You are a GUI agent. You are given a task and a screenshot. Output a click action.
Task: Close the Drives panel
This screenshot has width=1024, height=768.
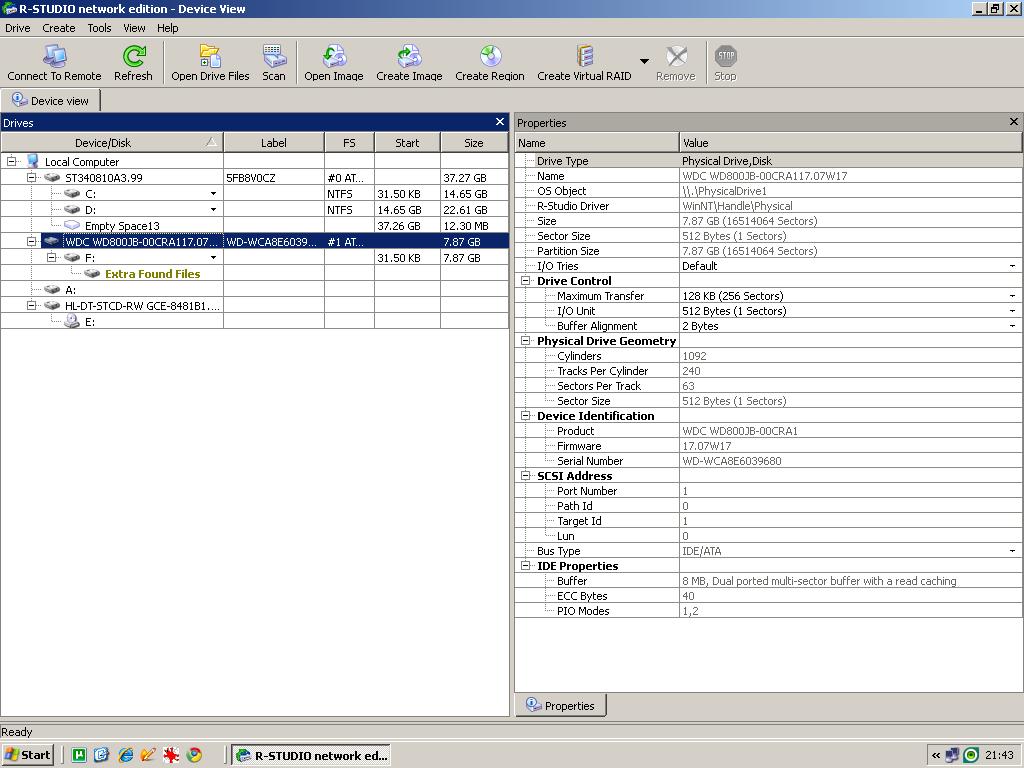click(500, 122)
